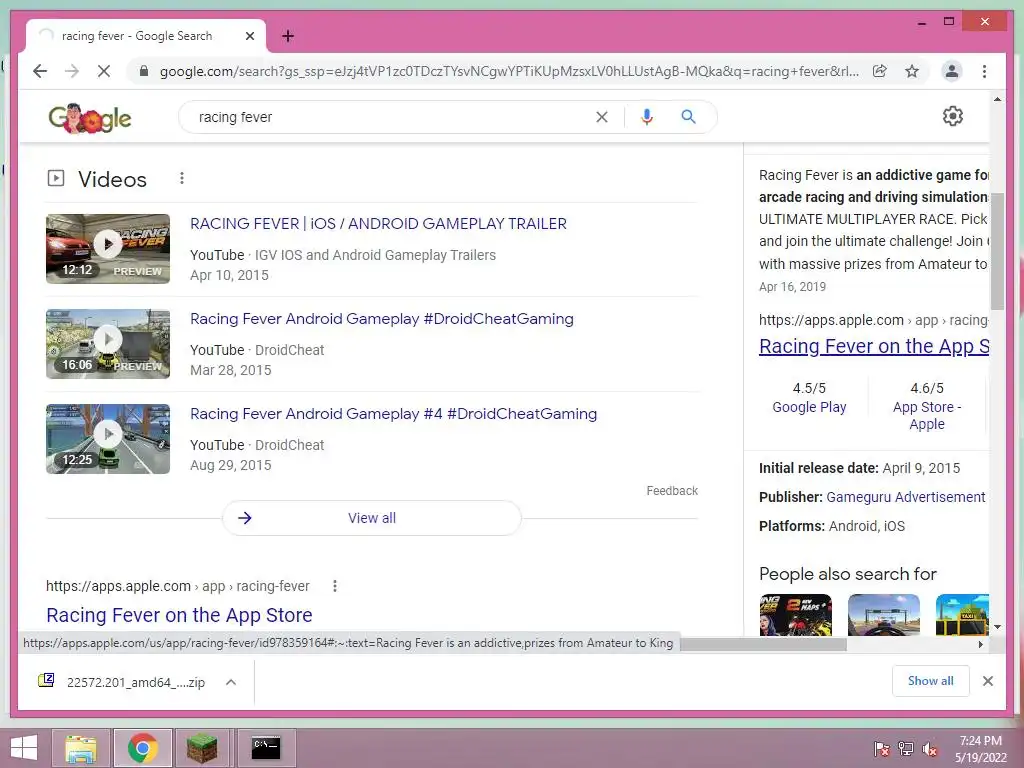Click the Feedback link under videos
Image resolution: width=1024 pixels, height=768 pixels.
point(672,490)
